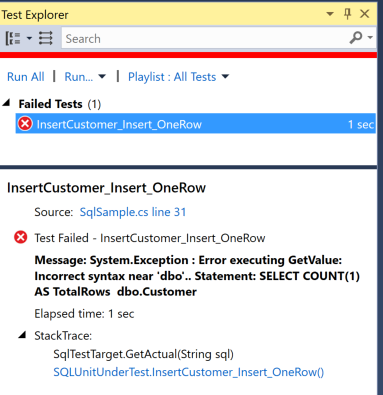Click Playlist : All Tests link
This screenshot has width=383, height=395.
pos(172,77)
